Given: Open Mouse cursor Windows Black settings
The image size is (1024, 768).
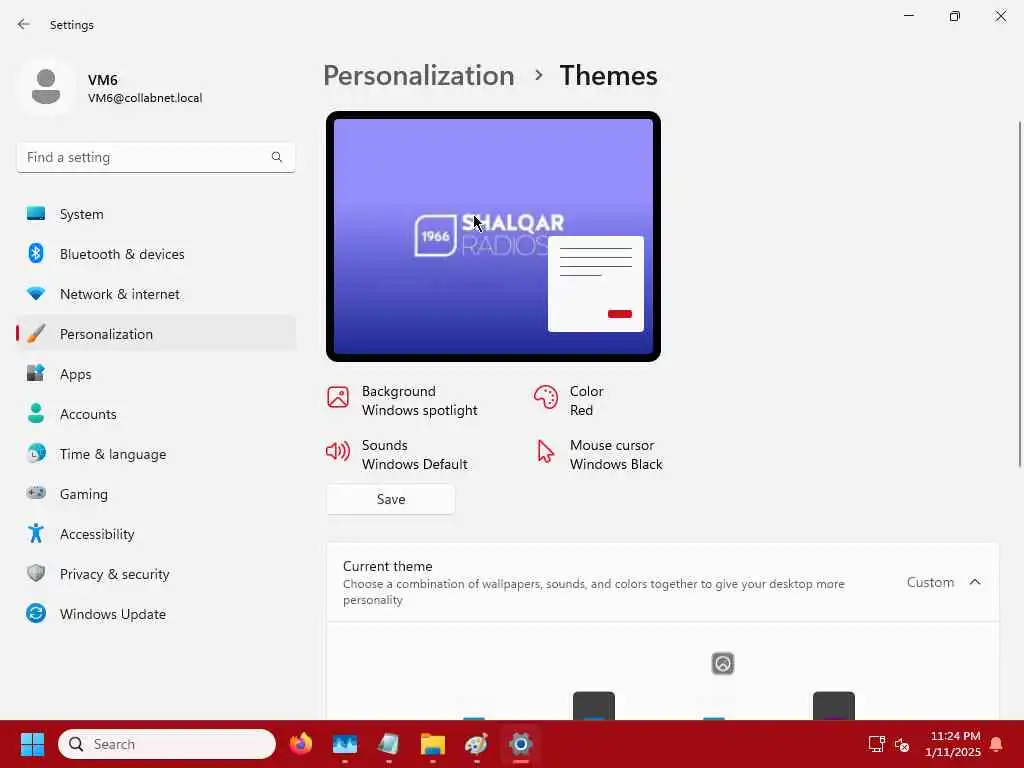Looking at the screenshot, I should pos(599,455).
